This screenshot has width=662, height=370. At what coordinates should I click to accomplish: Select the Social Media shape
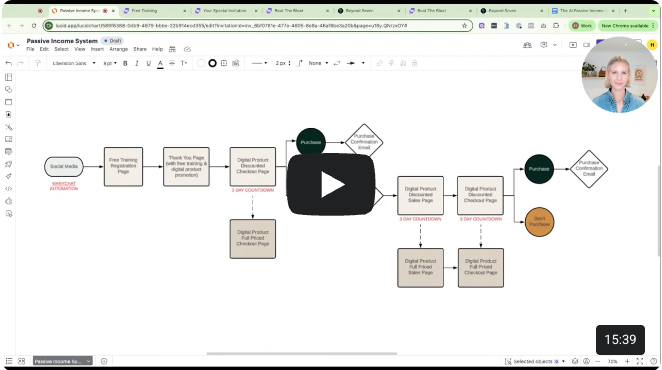64,166
